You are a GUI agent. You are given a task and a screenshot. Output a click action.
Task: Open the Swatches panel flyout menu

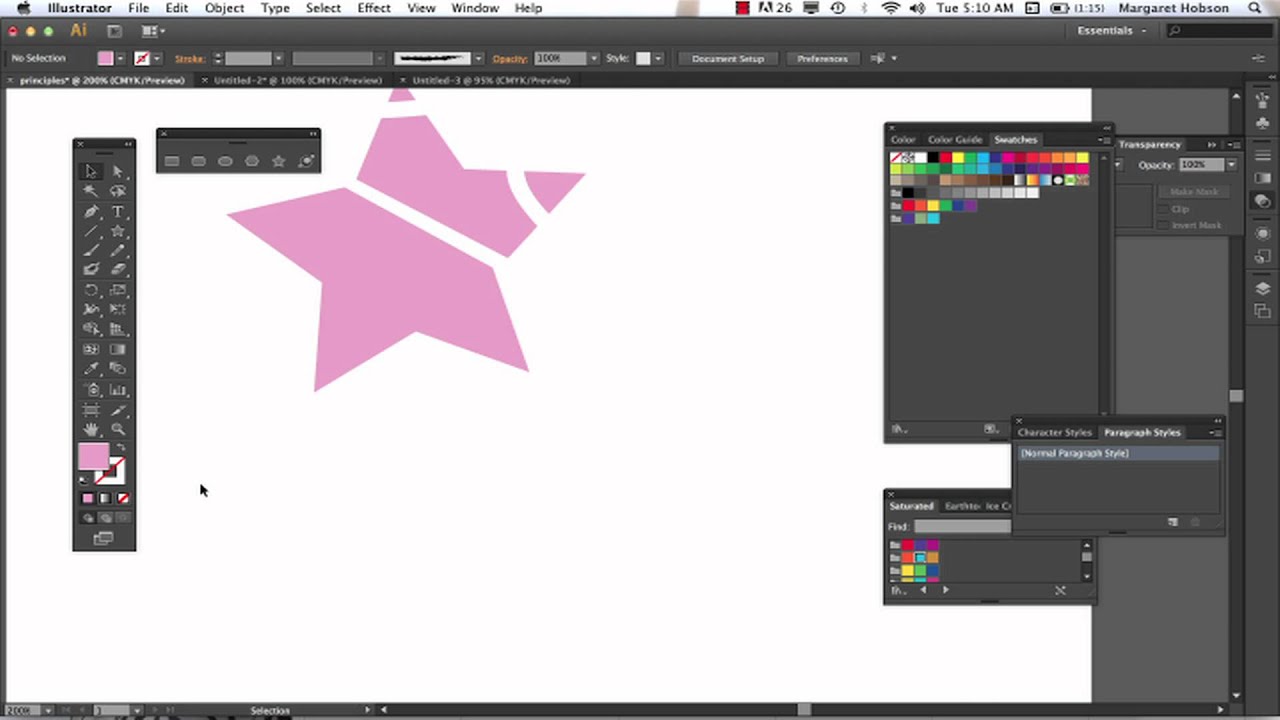pos(1102,140)
